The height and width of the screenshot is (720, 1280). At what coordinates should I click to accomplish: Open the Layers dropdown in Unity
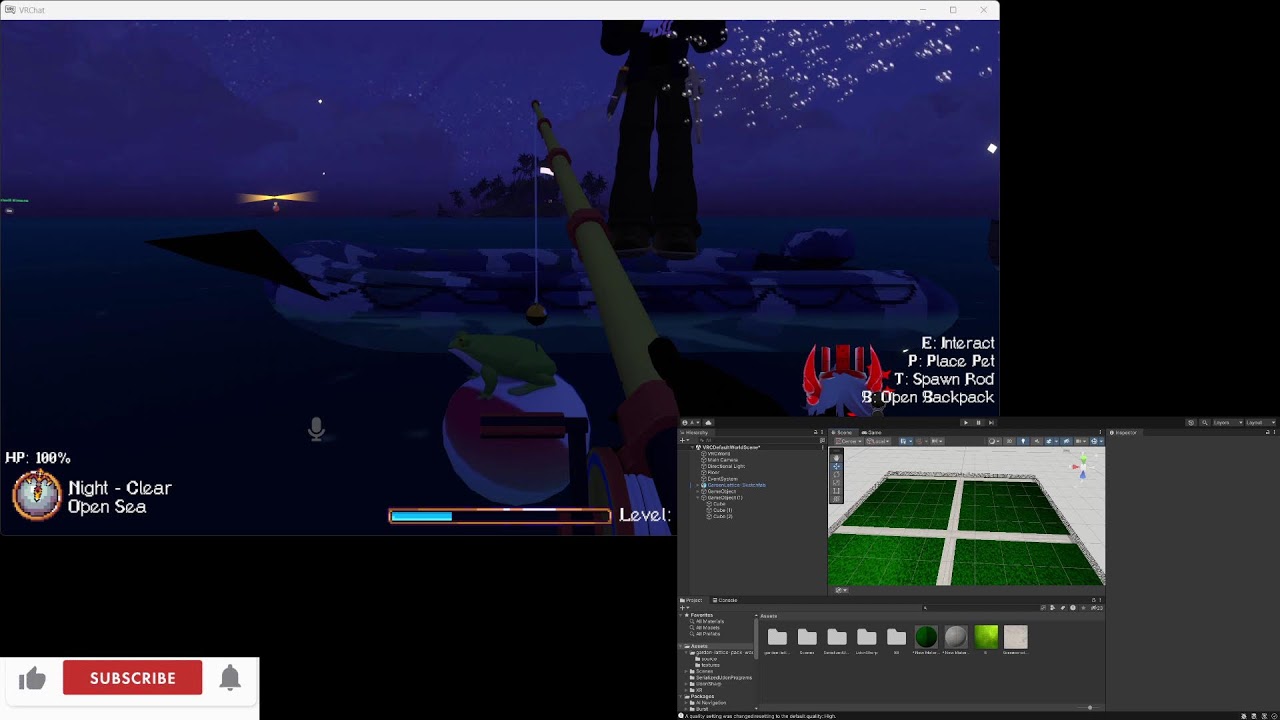click(1228, 422)
